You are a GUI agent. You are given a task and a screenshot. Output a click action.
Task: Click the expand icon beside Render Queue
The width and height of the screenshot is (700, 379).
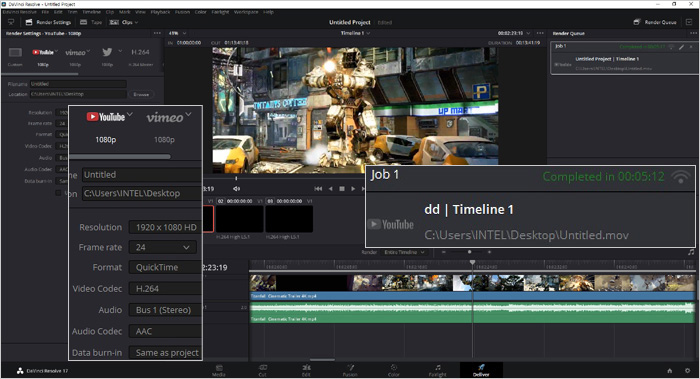click(689, 22)
